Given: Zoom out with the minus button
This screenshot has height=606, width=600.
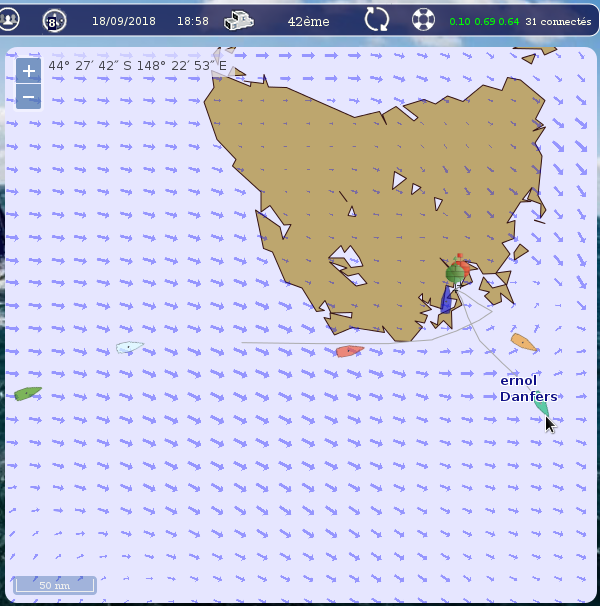Looking at the screenshot, I should tap(29, 96).
